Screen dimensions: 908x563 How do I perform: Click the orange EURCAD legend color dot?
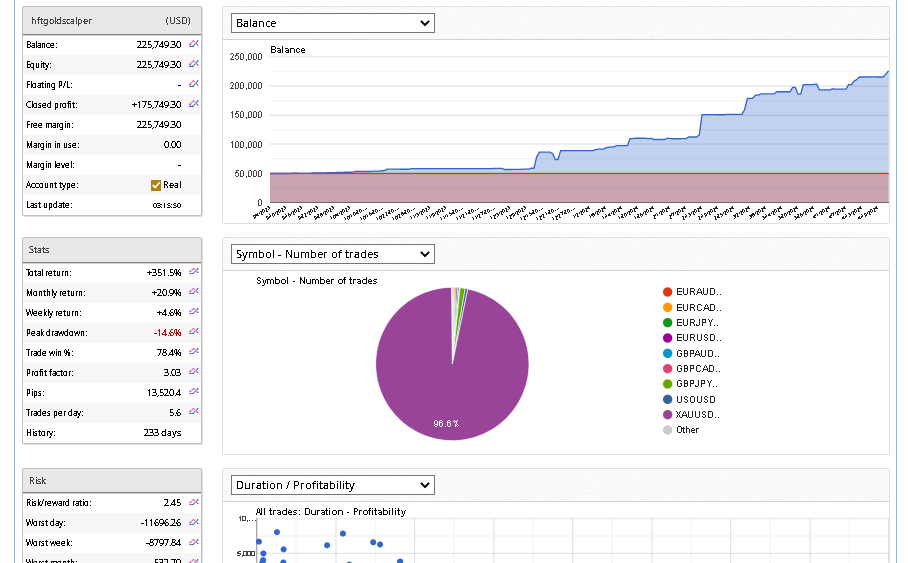tap(668, 307)
